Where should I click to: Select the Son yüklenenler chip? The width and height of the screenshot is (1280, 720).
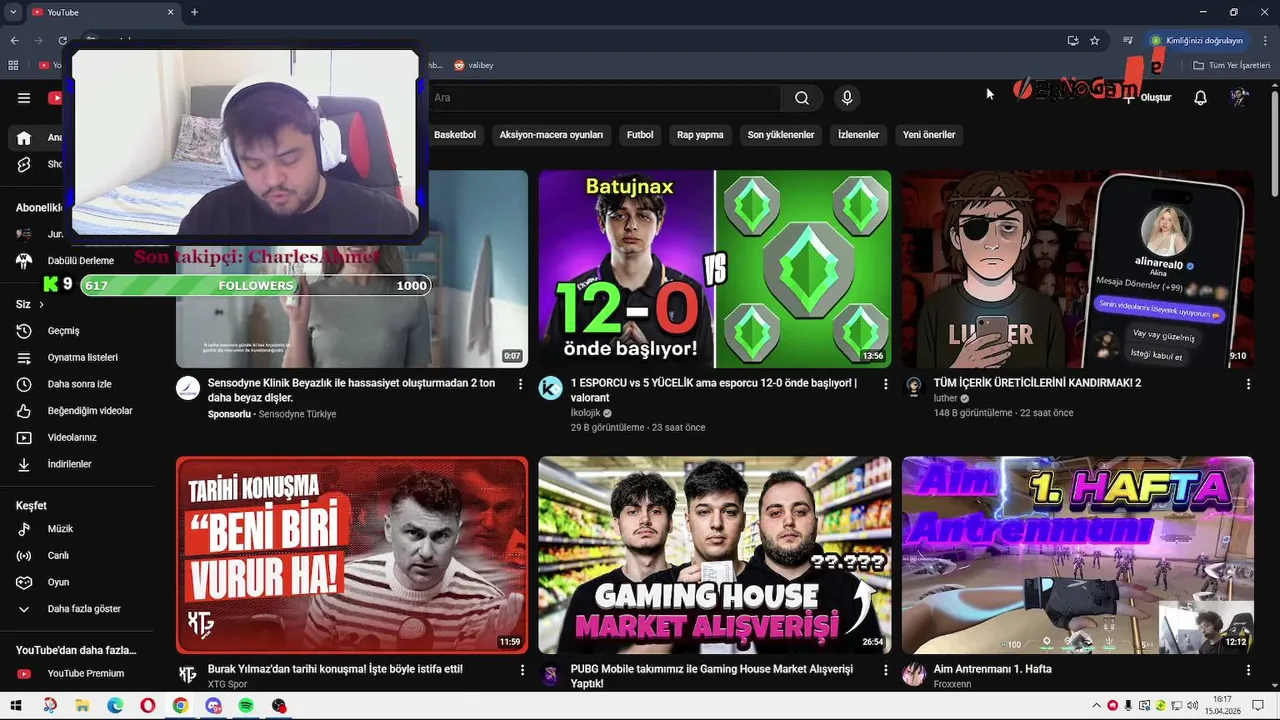tap(781, 135)
